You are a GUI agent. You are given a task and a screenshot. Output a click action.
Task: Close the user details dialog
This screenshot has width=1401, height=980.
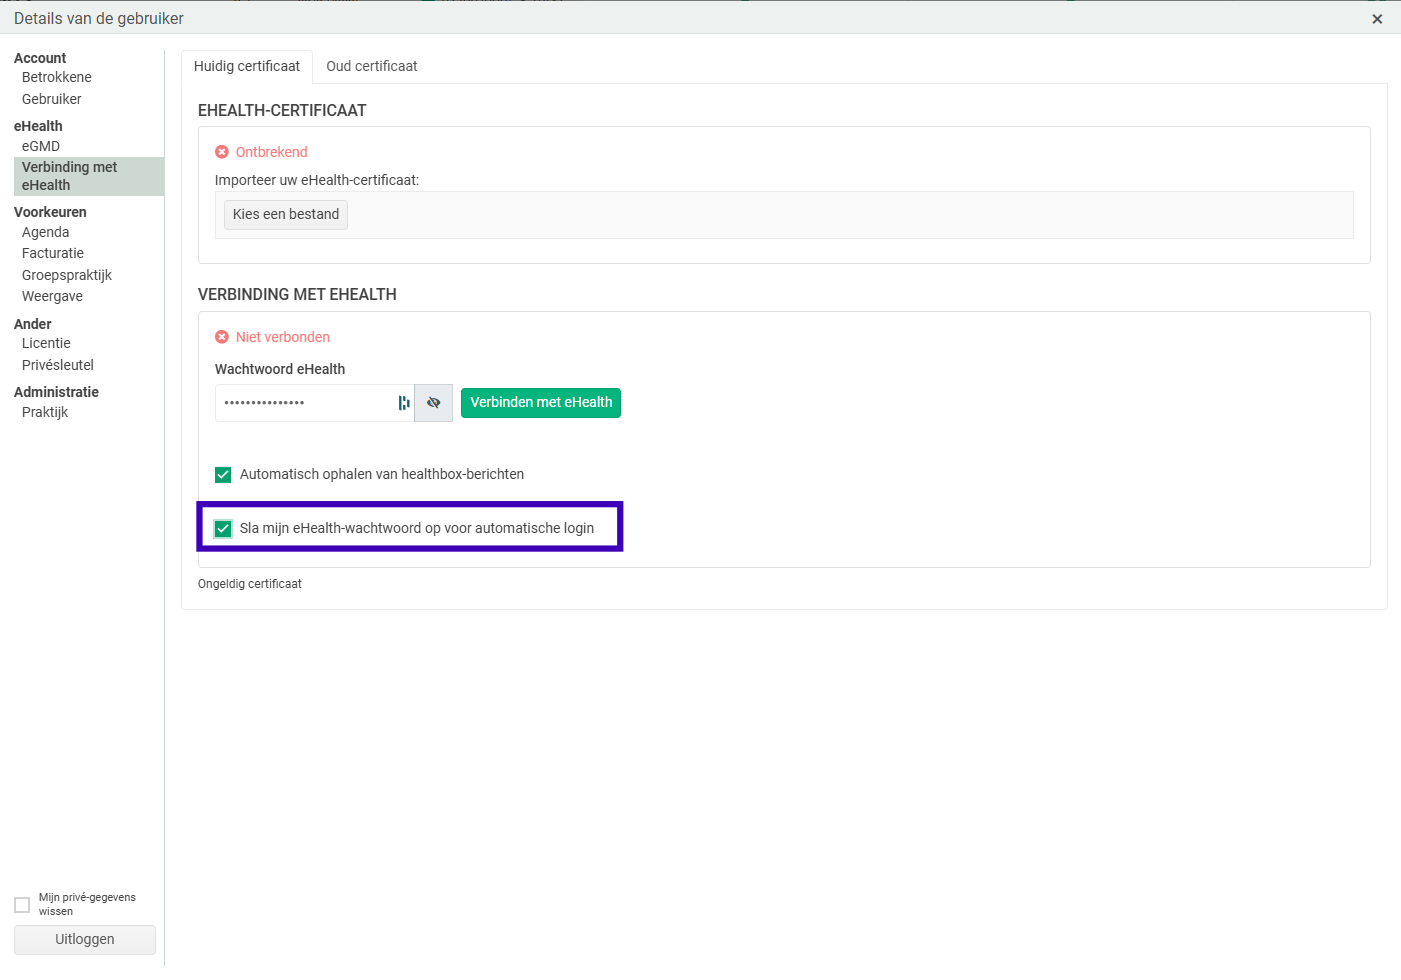pos(1377,19)
